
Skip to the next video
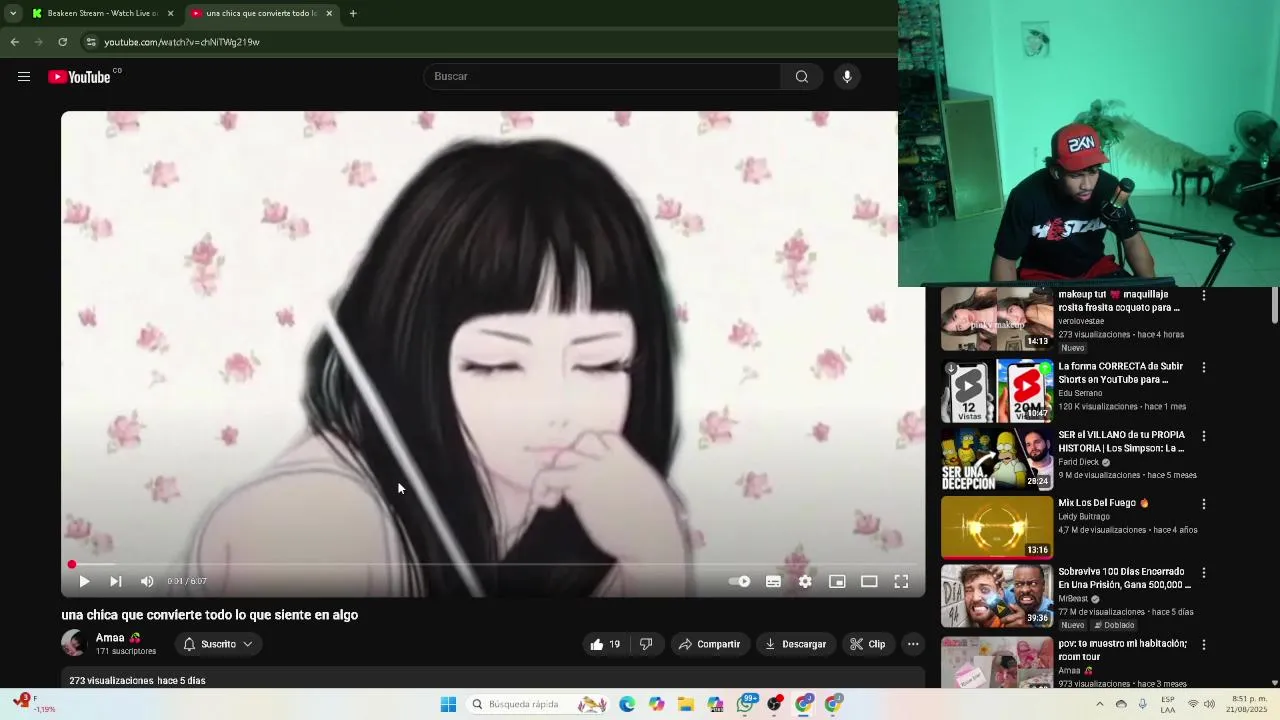[x=116, y=581]
